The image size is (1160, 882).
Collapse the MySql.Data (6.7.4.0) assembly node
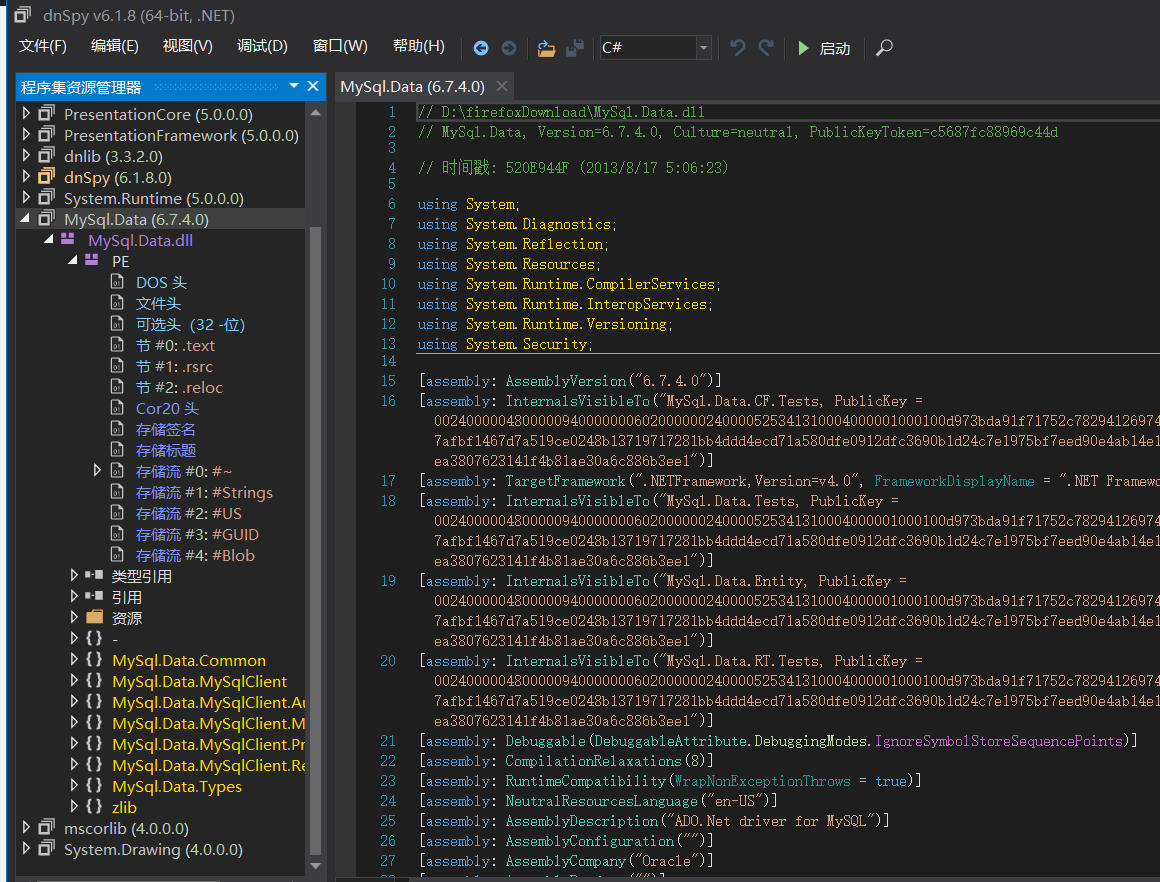27,219
